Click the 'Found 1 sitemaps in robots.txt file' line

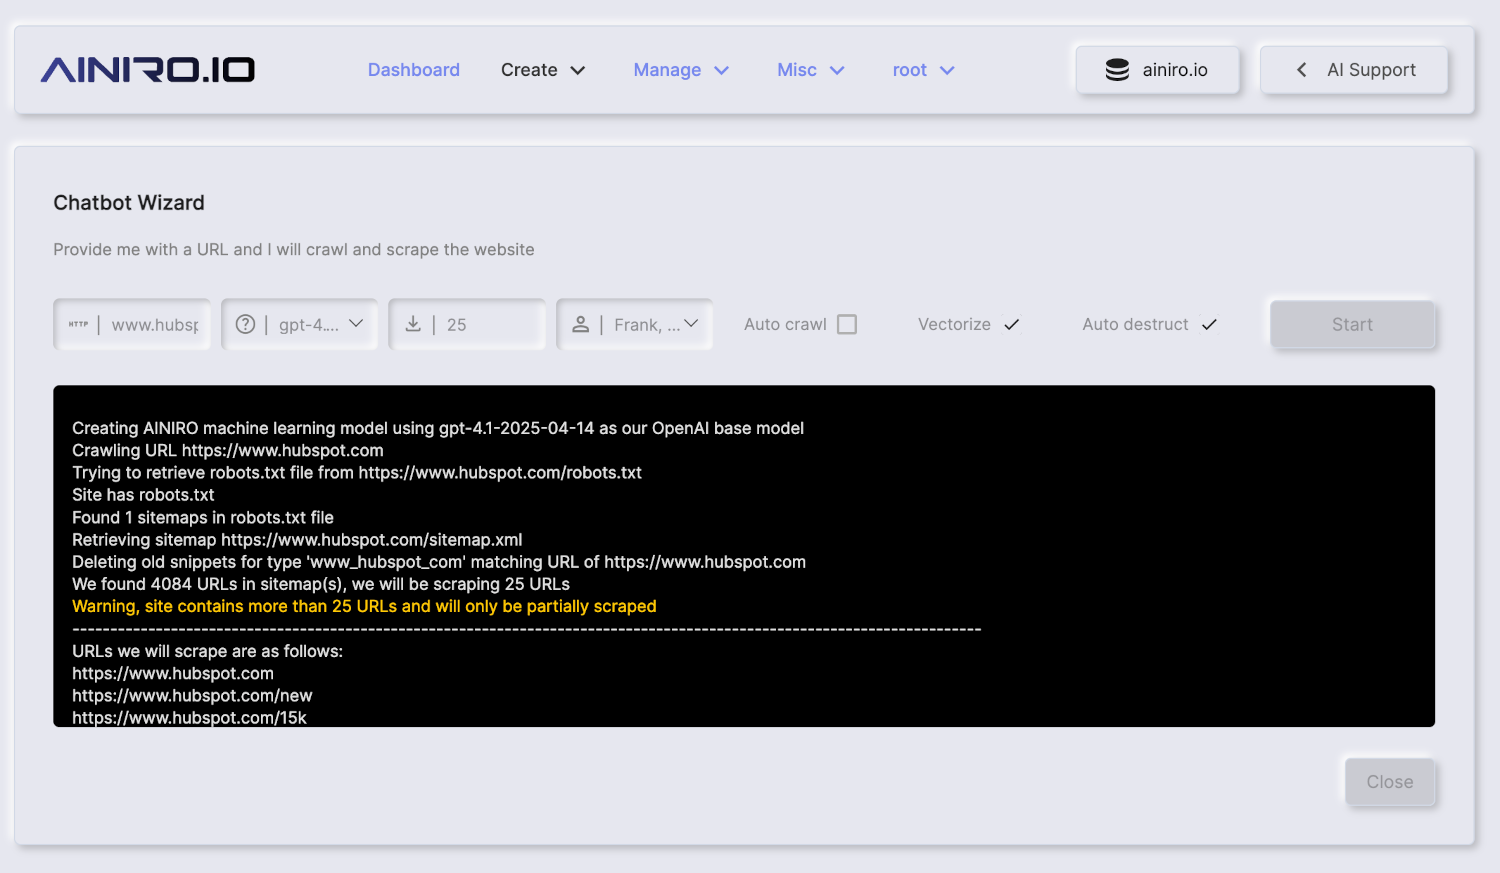[203, 517]
